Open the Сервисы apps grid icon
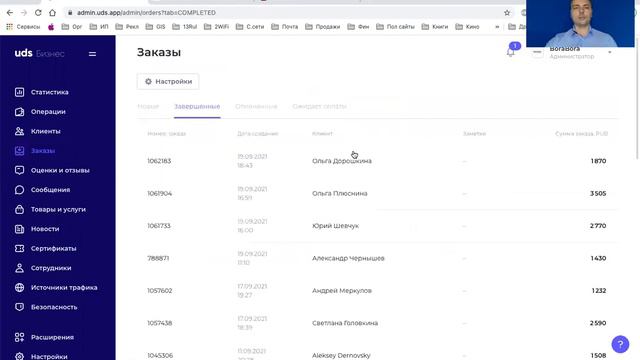Viewport: 640px width, 360px height. [9, 27]
